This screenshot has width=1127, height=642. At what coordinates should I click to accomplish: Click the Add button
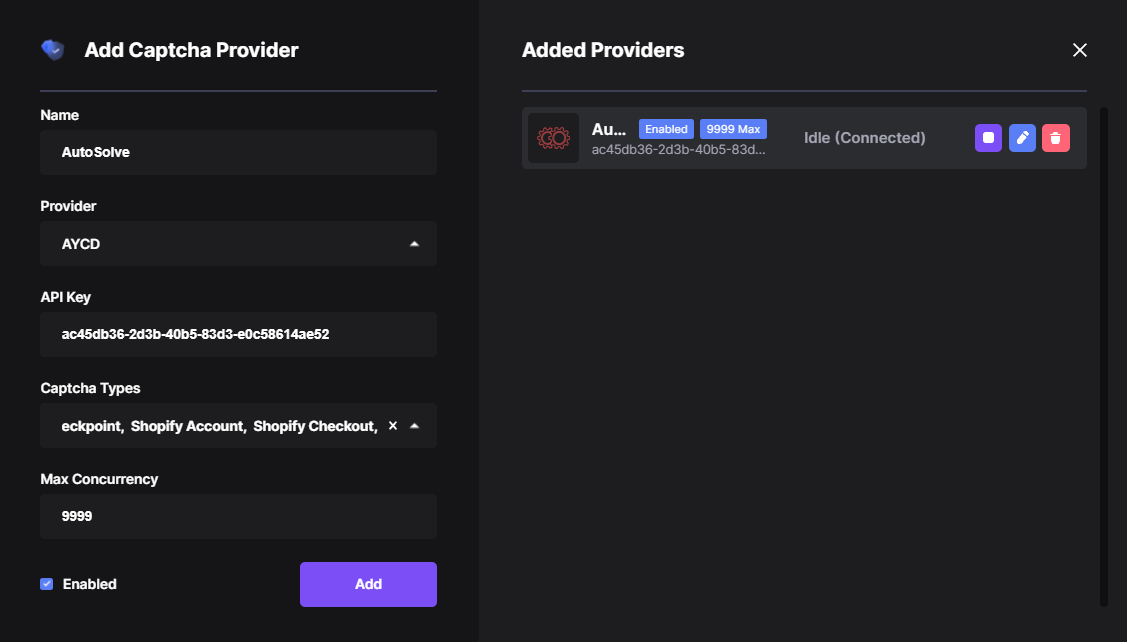[x=368, y=584]
